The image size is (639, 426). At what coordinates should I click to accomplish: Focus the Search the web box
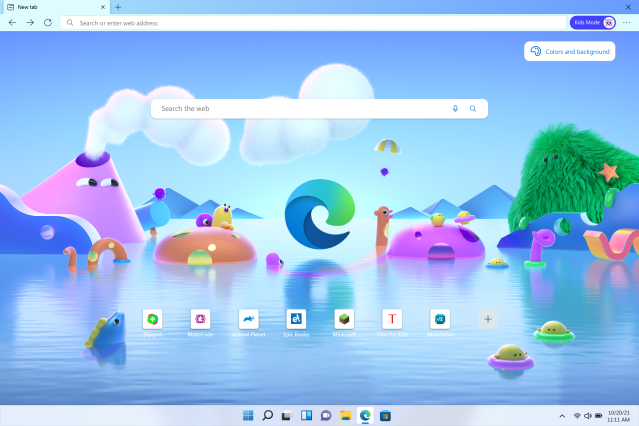pyautogui.click(x=300, y=108)
